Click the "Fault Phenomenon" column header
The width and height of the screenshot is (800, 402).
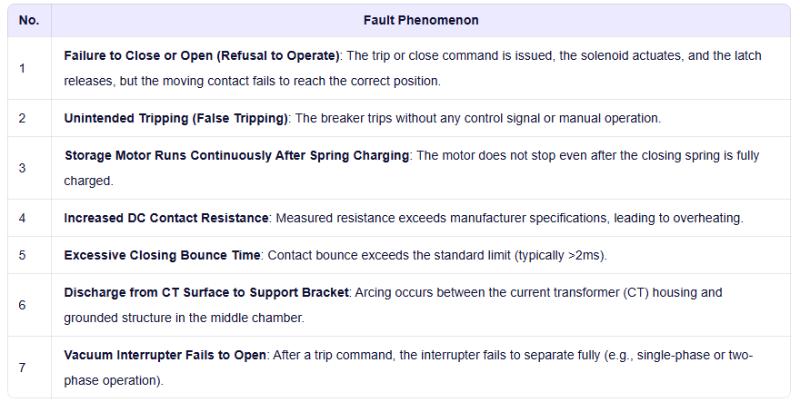coord(420,20)
